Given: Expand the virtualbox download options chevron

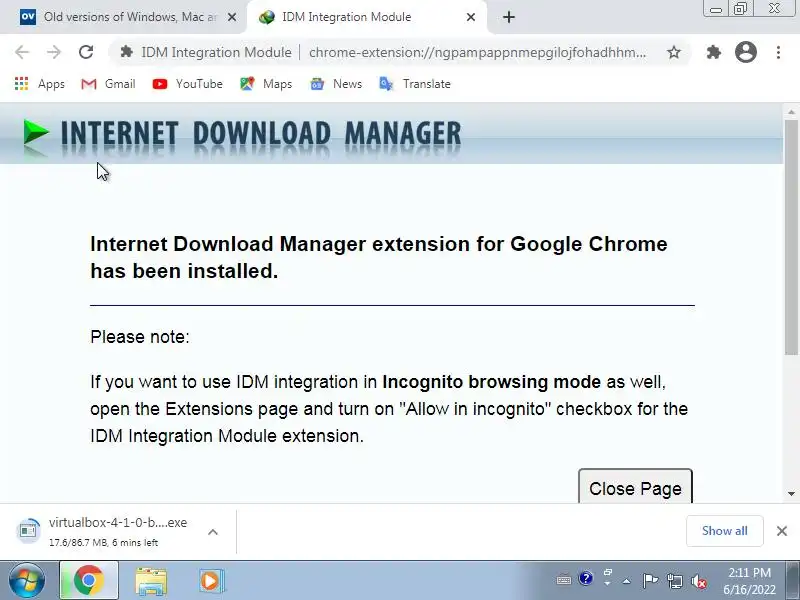Looking at the screenshot, I should click(213, 532).
